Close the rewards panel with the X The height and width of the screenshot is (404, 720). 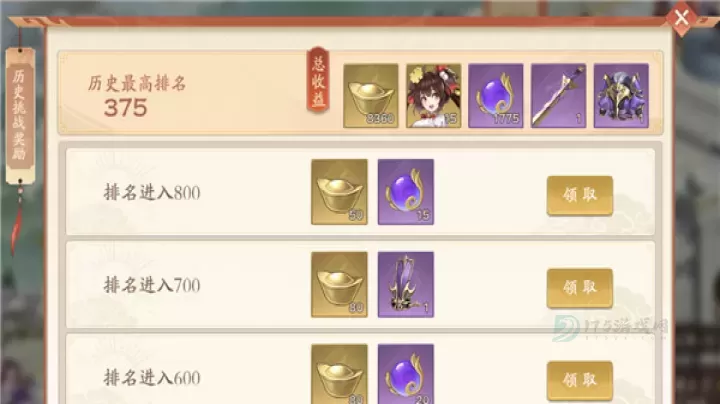[681, 18]
